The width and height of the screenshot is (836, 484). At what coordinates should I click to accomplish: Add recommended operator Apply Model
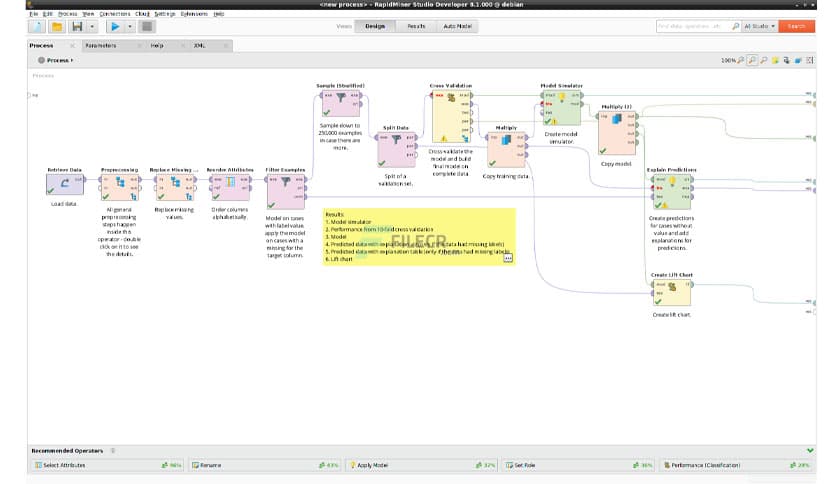[422, 465]
